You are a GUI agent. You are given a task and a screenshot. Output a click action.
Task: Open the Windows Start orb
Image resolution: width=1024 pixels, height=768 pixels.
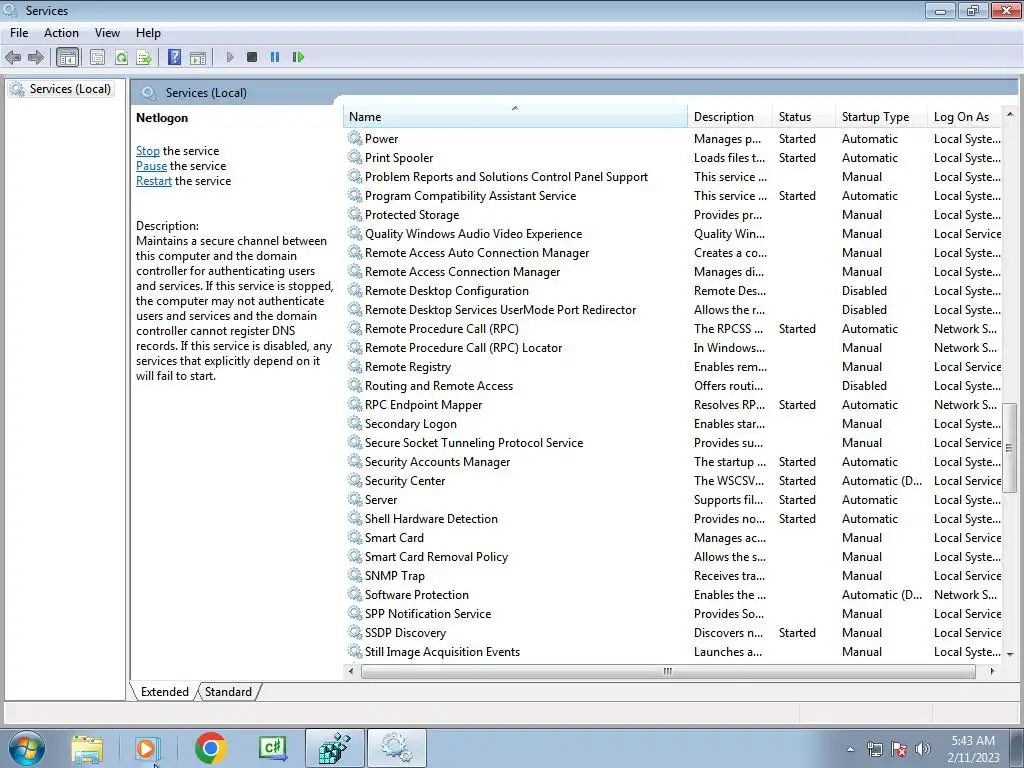(27, 748)
